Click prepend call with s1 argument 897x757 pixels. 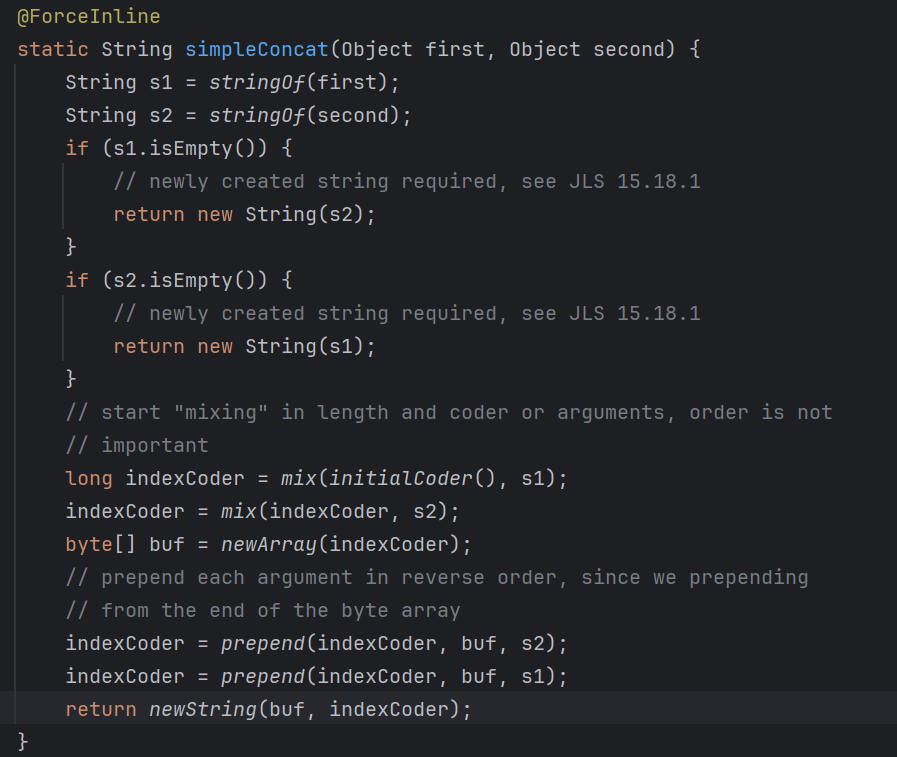(x=388, y=677)
